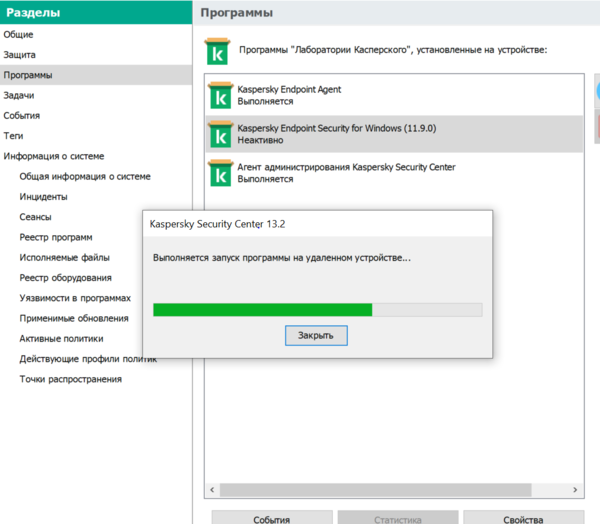Open the Общие section
600x524 pixels.
pos(18,34)
